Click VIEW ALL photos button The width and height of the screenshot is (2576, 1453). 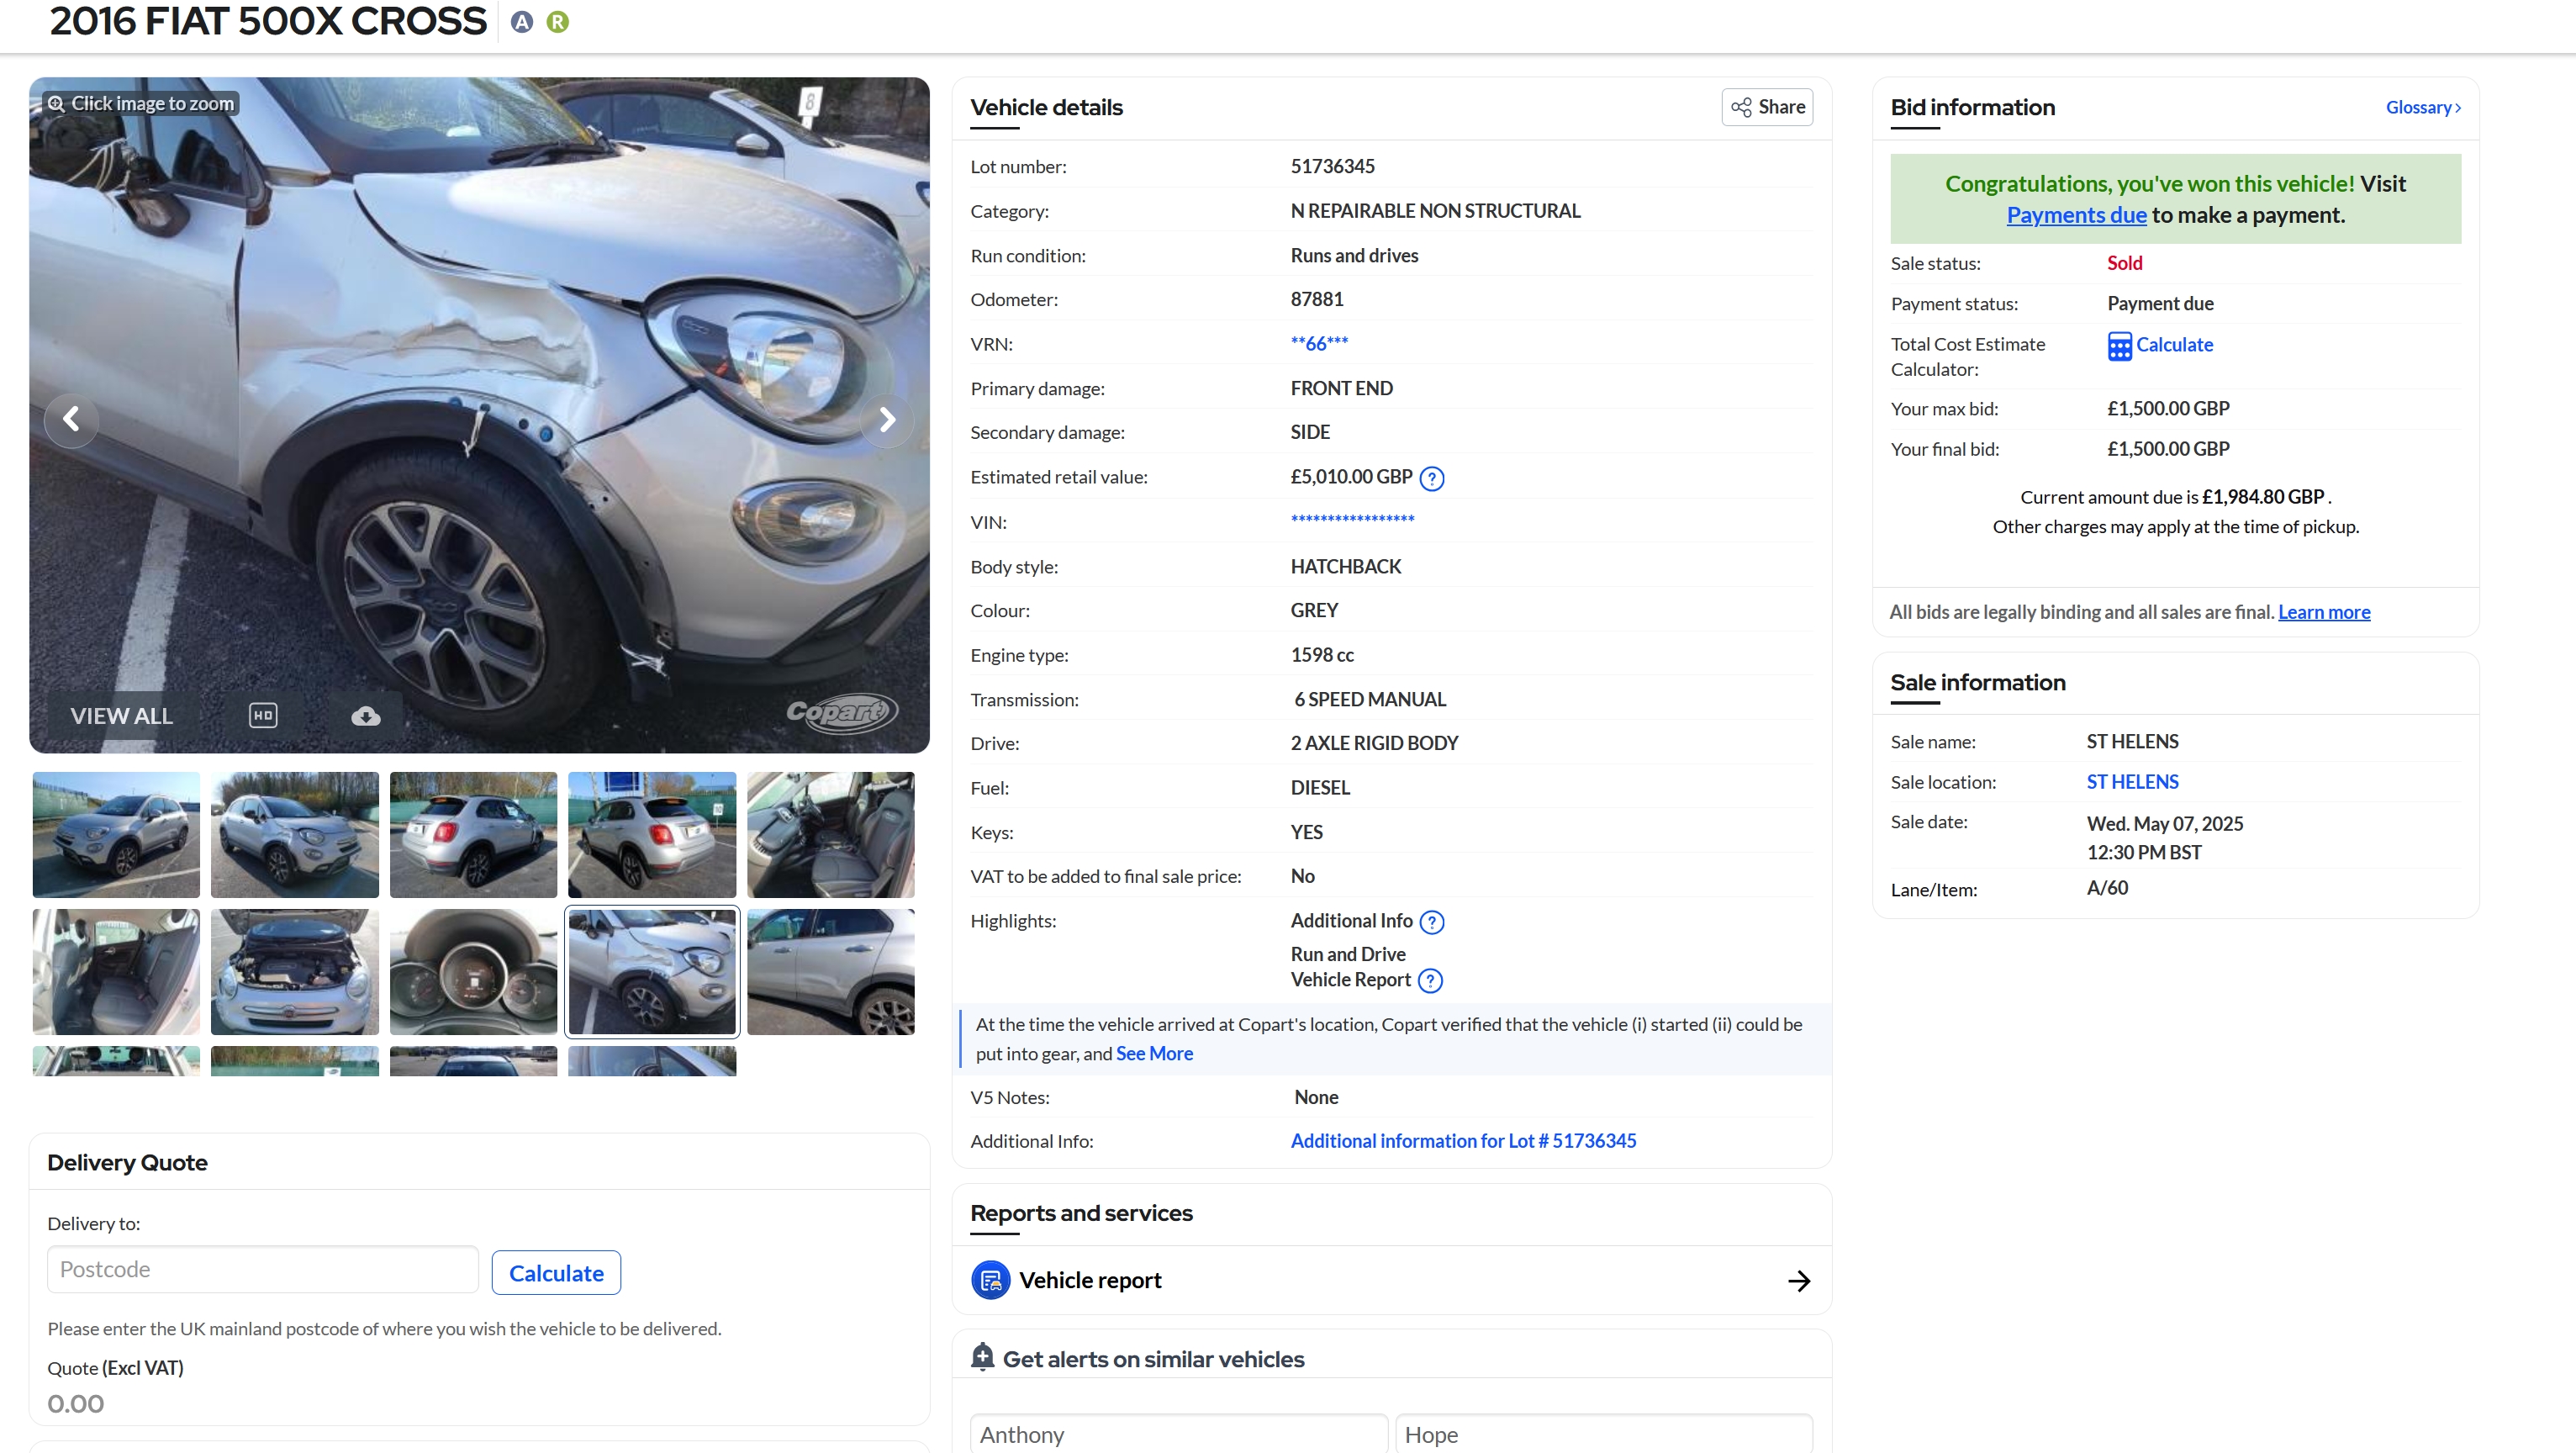tap(121, 716)
